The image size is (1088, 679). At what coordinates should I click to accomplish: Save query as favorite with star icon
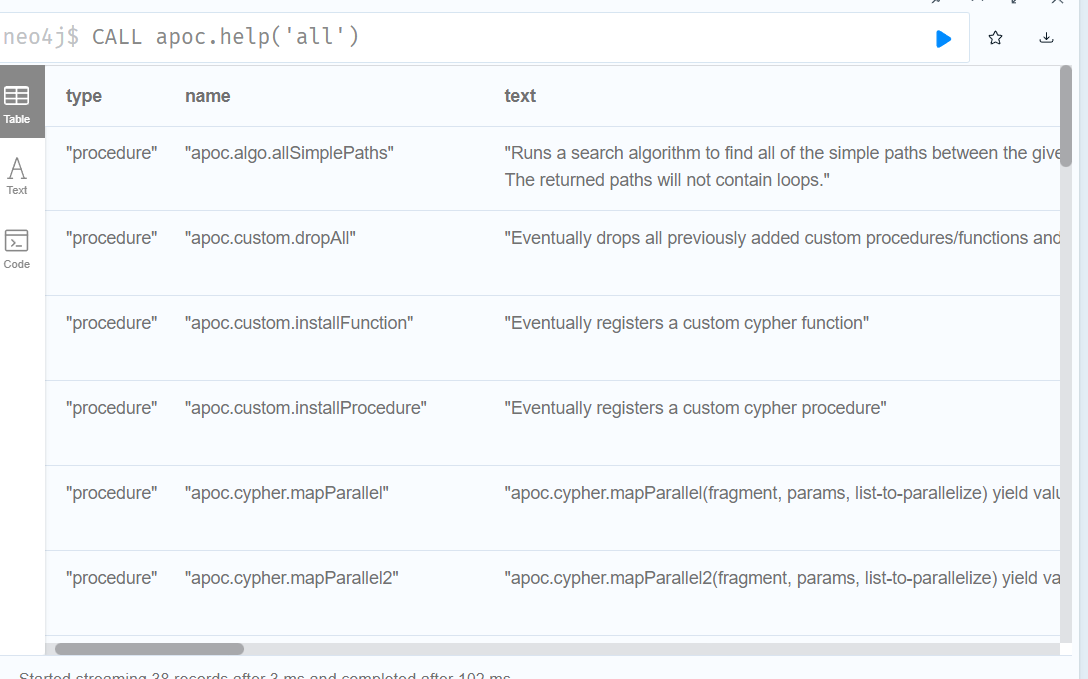(x=995, y=38)
